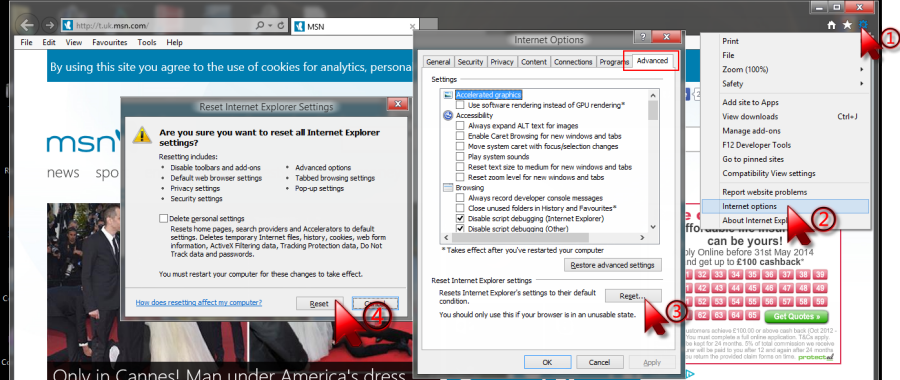The height and width of the screenshot is (380, 900).
Task: Enable Play system sounds checkbox
Action: (460, 157)
